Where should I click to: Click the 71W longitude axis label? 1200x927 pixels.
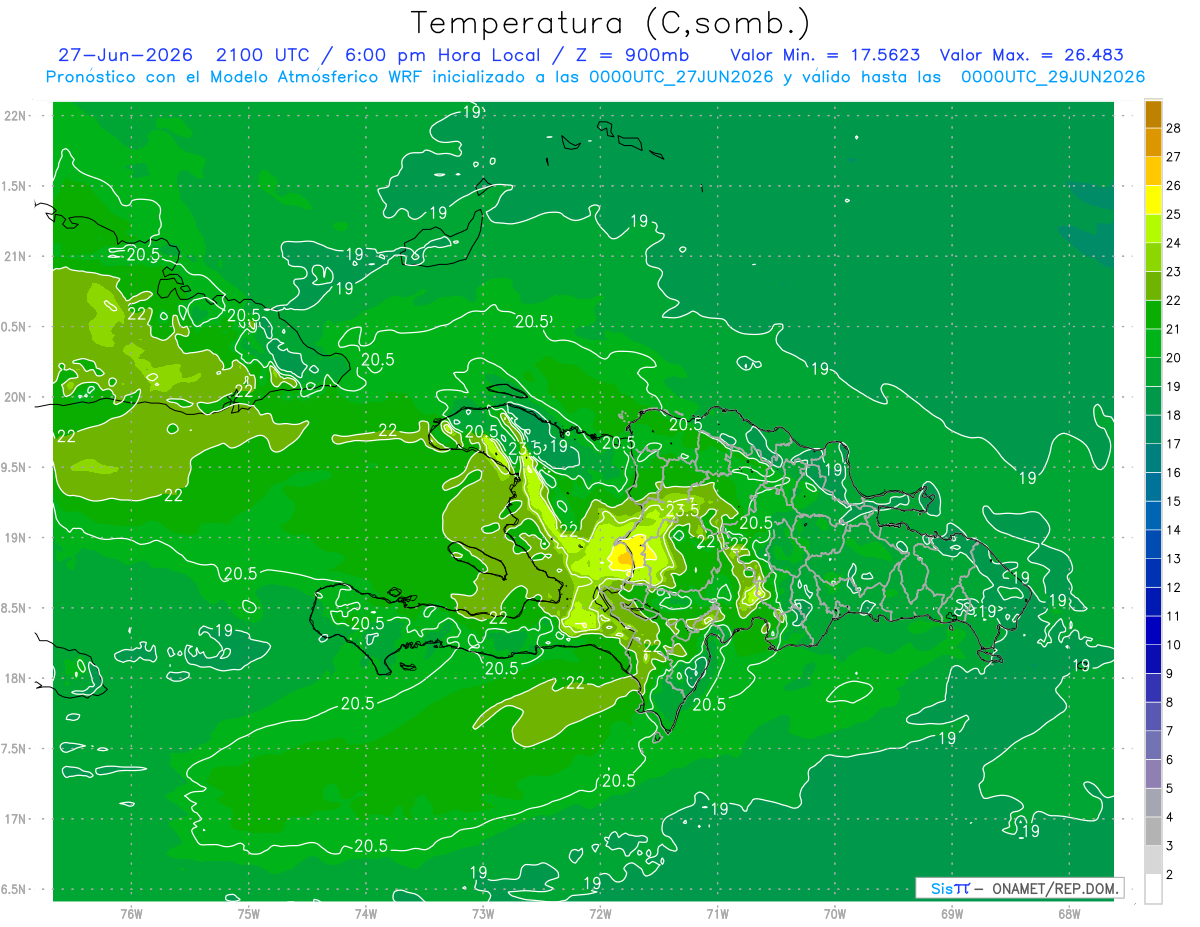[717, 914]
